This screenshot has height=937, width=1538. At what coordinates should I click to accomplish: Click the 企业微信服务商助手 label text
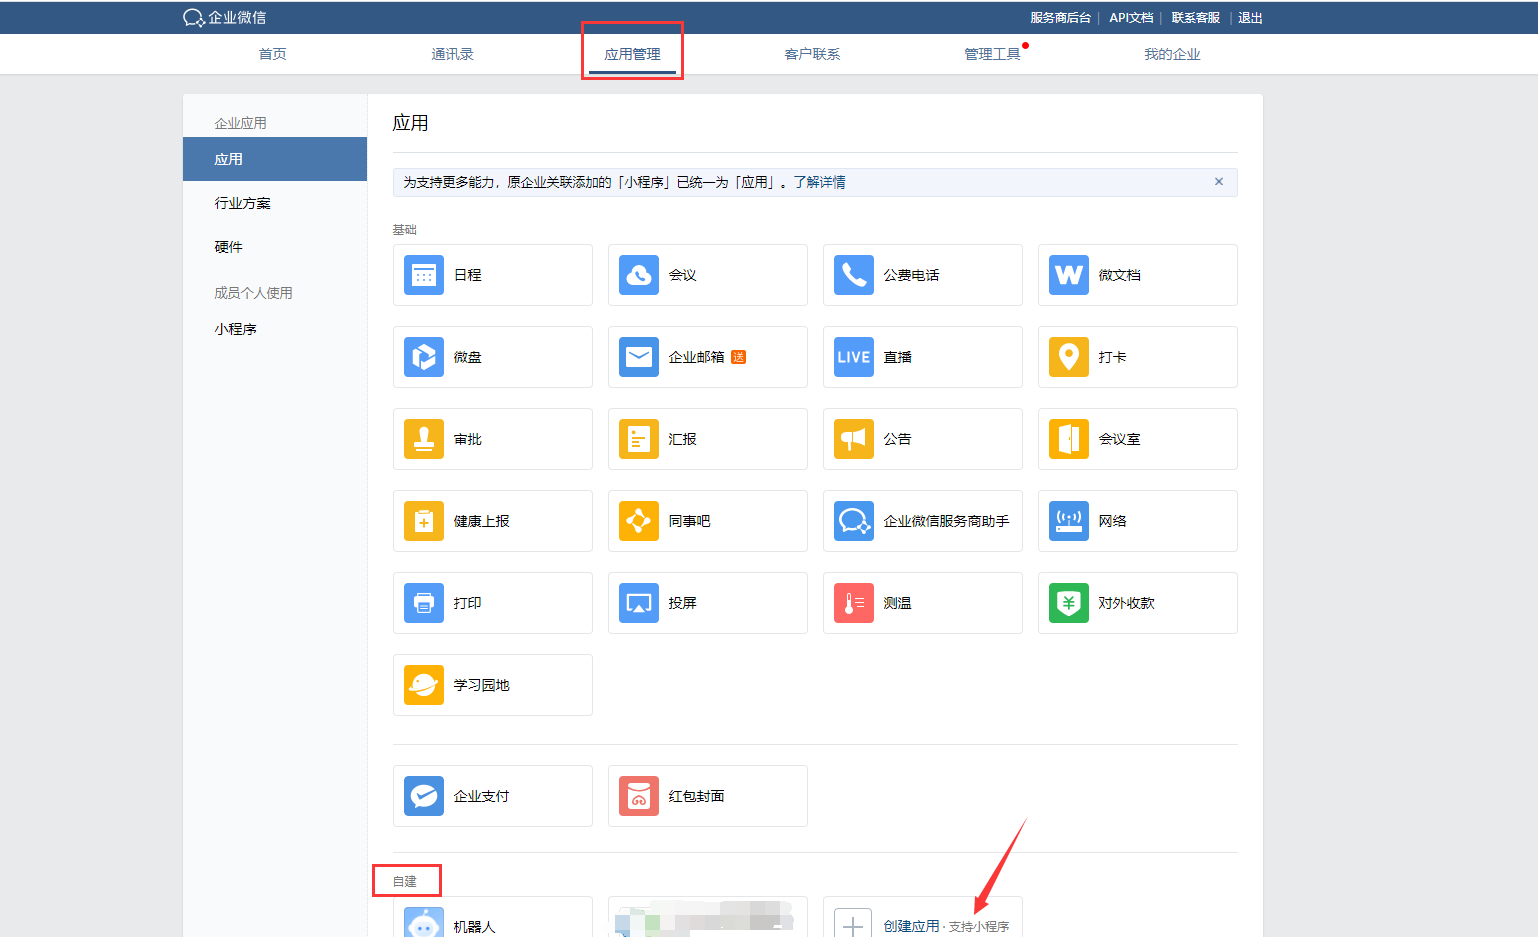(x=947, y=521)
